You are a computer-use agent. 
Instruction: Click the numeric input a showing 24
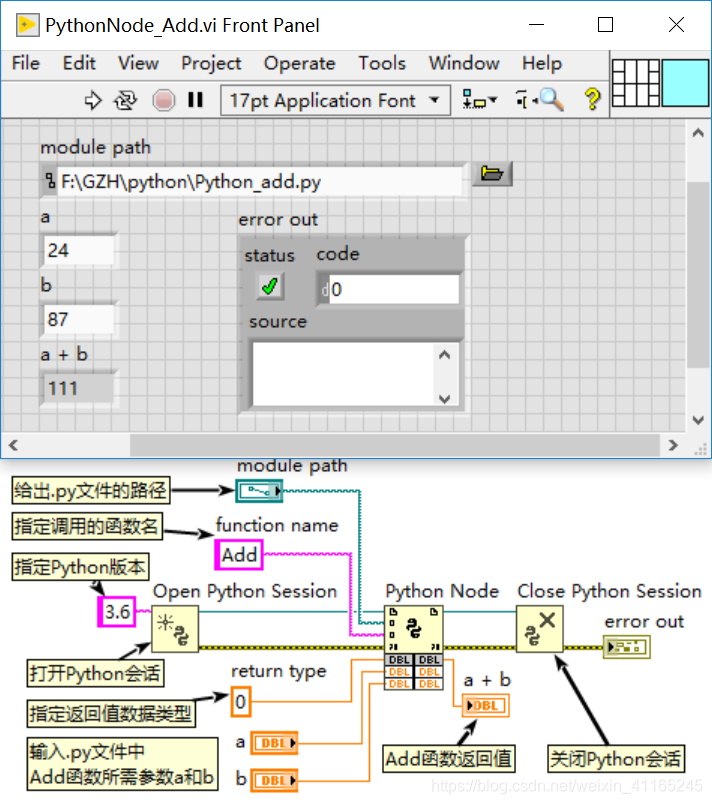click(78, 250)
